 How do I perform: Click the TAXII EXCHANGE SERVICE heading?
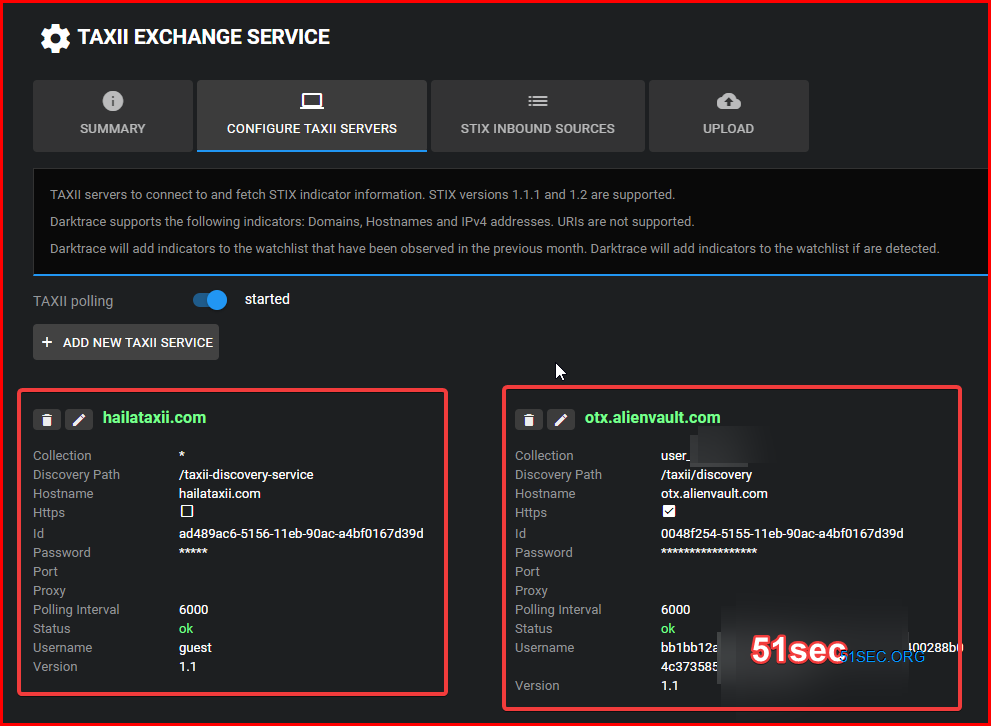coord(204,37)
